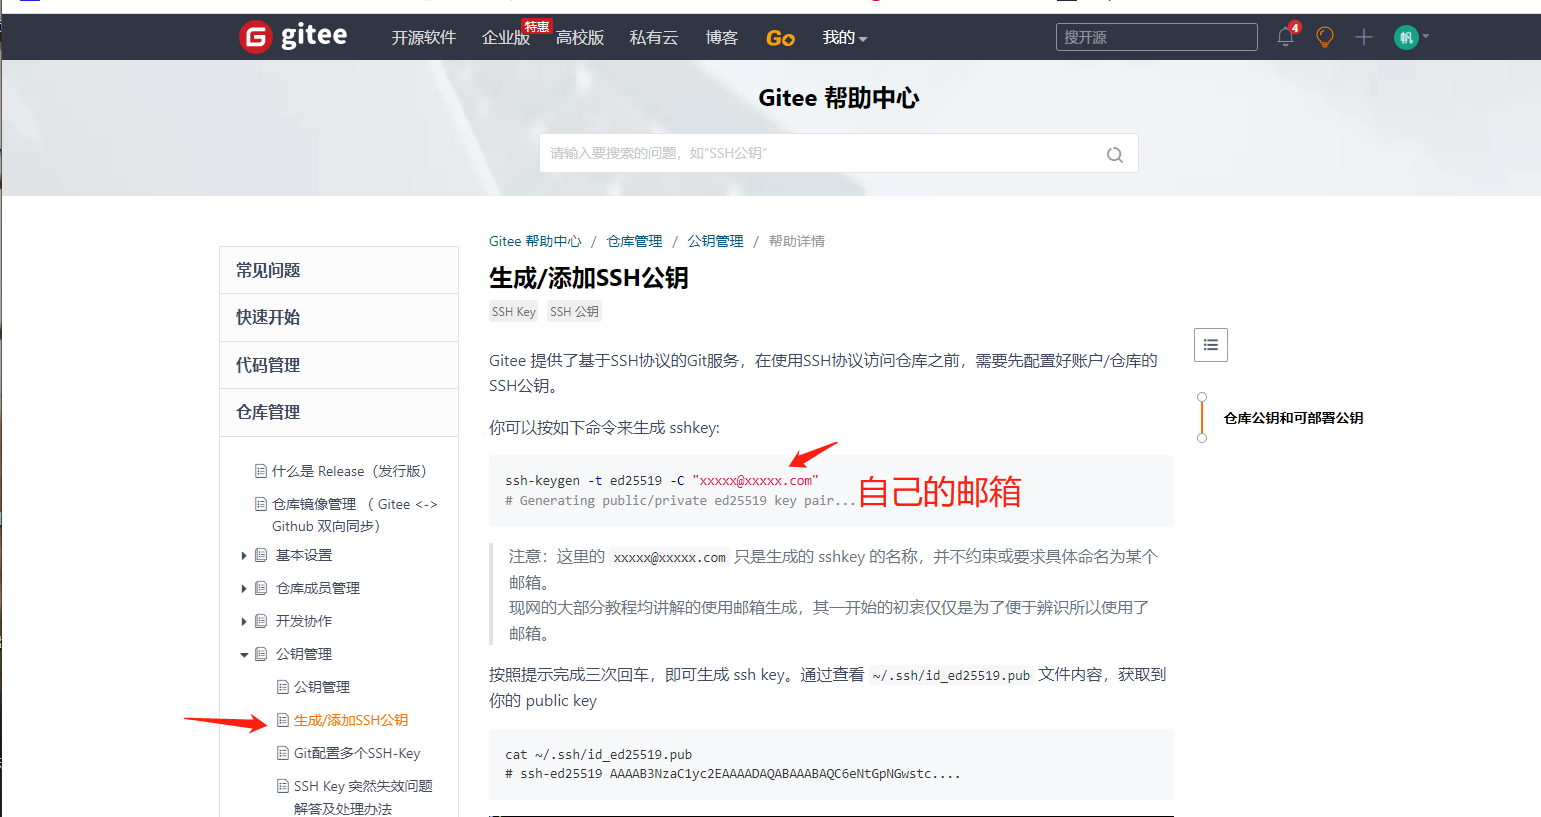This screenshot has height=817, width=1541.
Task: Expand the 开发协作 tree node
Action: 244,621
